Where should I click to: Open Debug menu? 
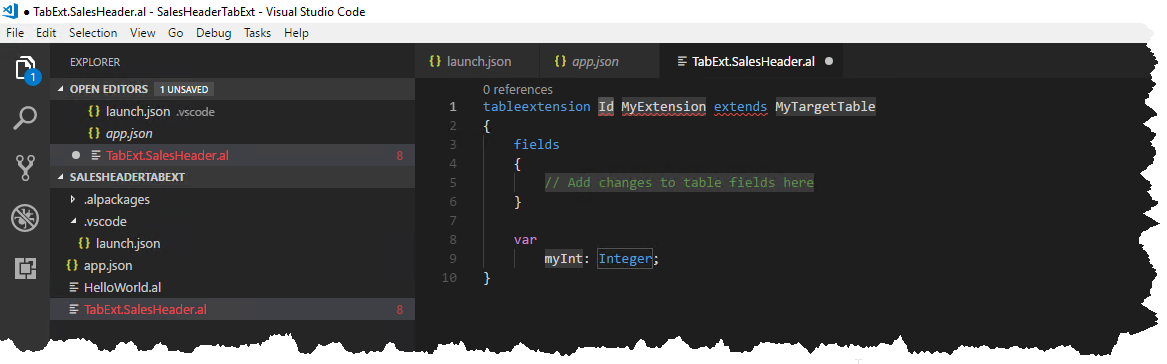214,33
